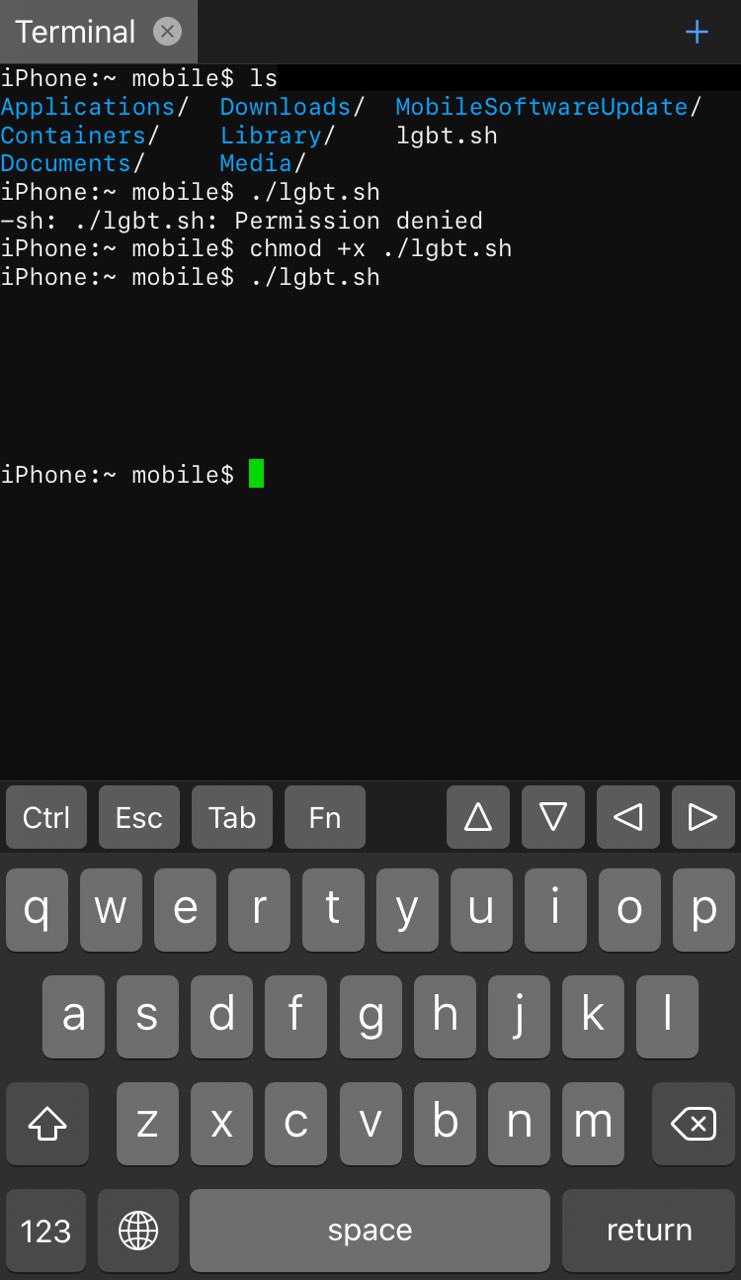Toggle the Shift key on keyboard
Screen dimensions: 741x1280
[47, 1124]
